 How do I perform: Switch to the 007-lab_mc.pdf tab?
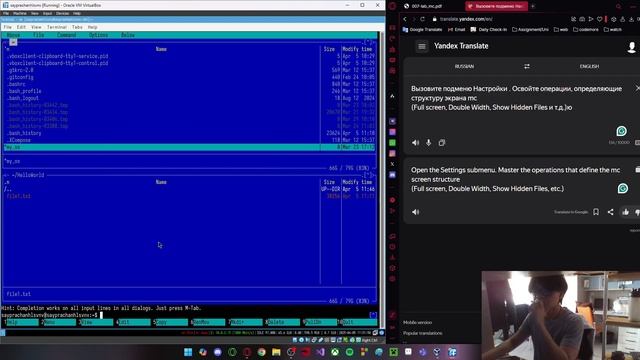(427, 6)
